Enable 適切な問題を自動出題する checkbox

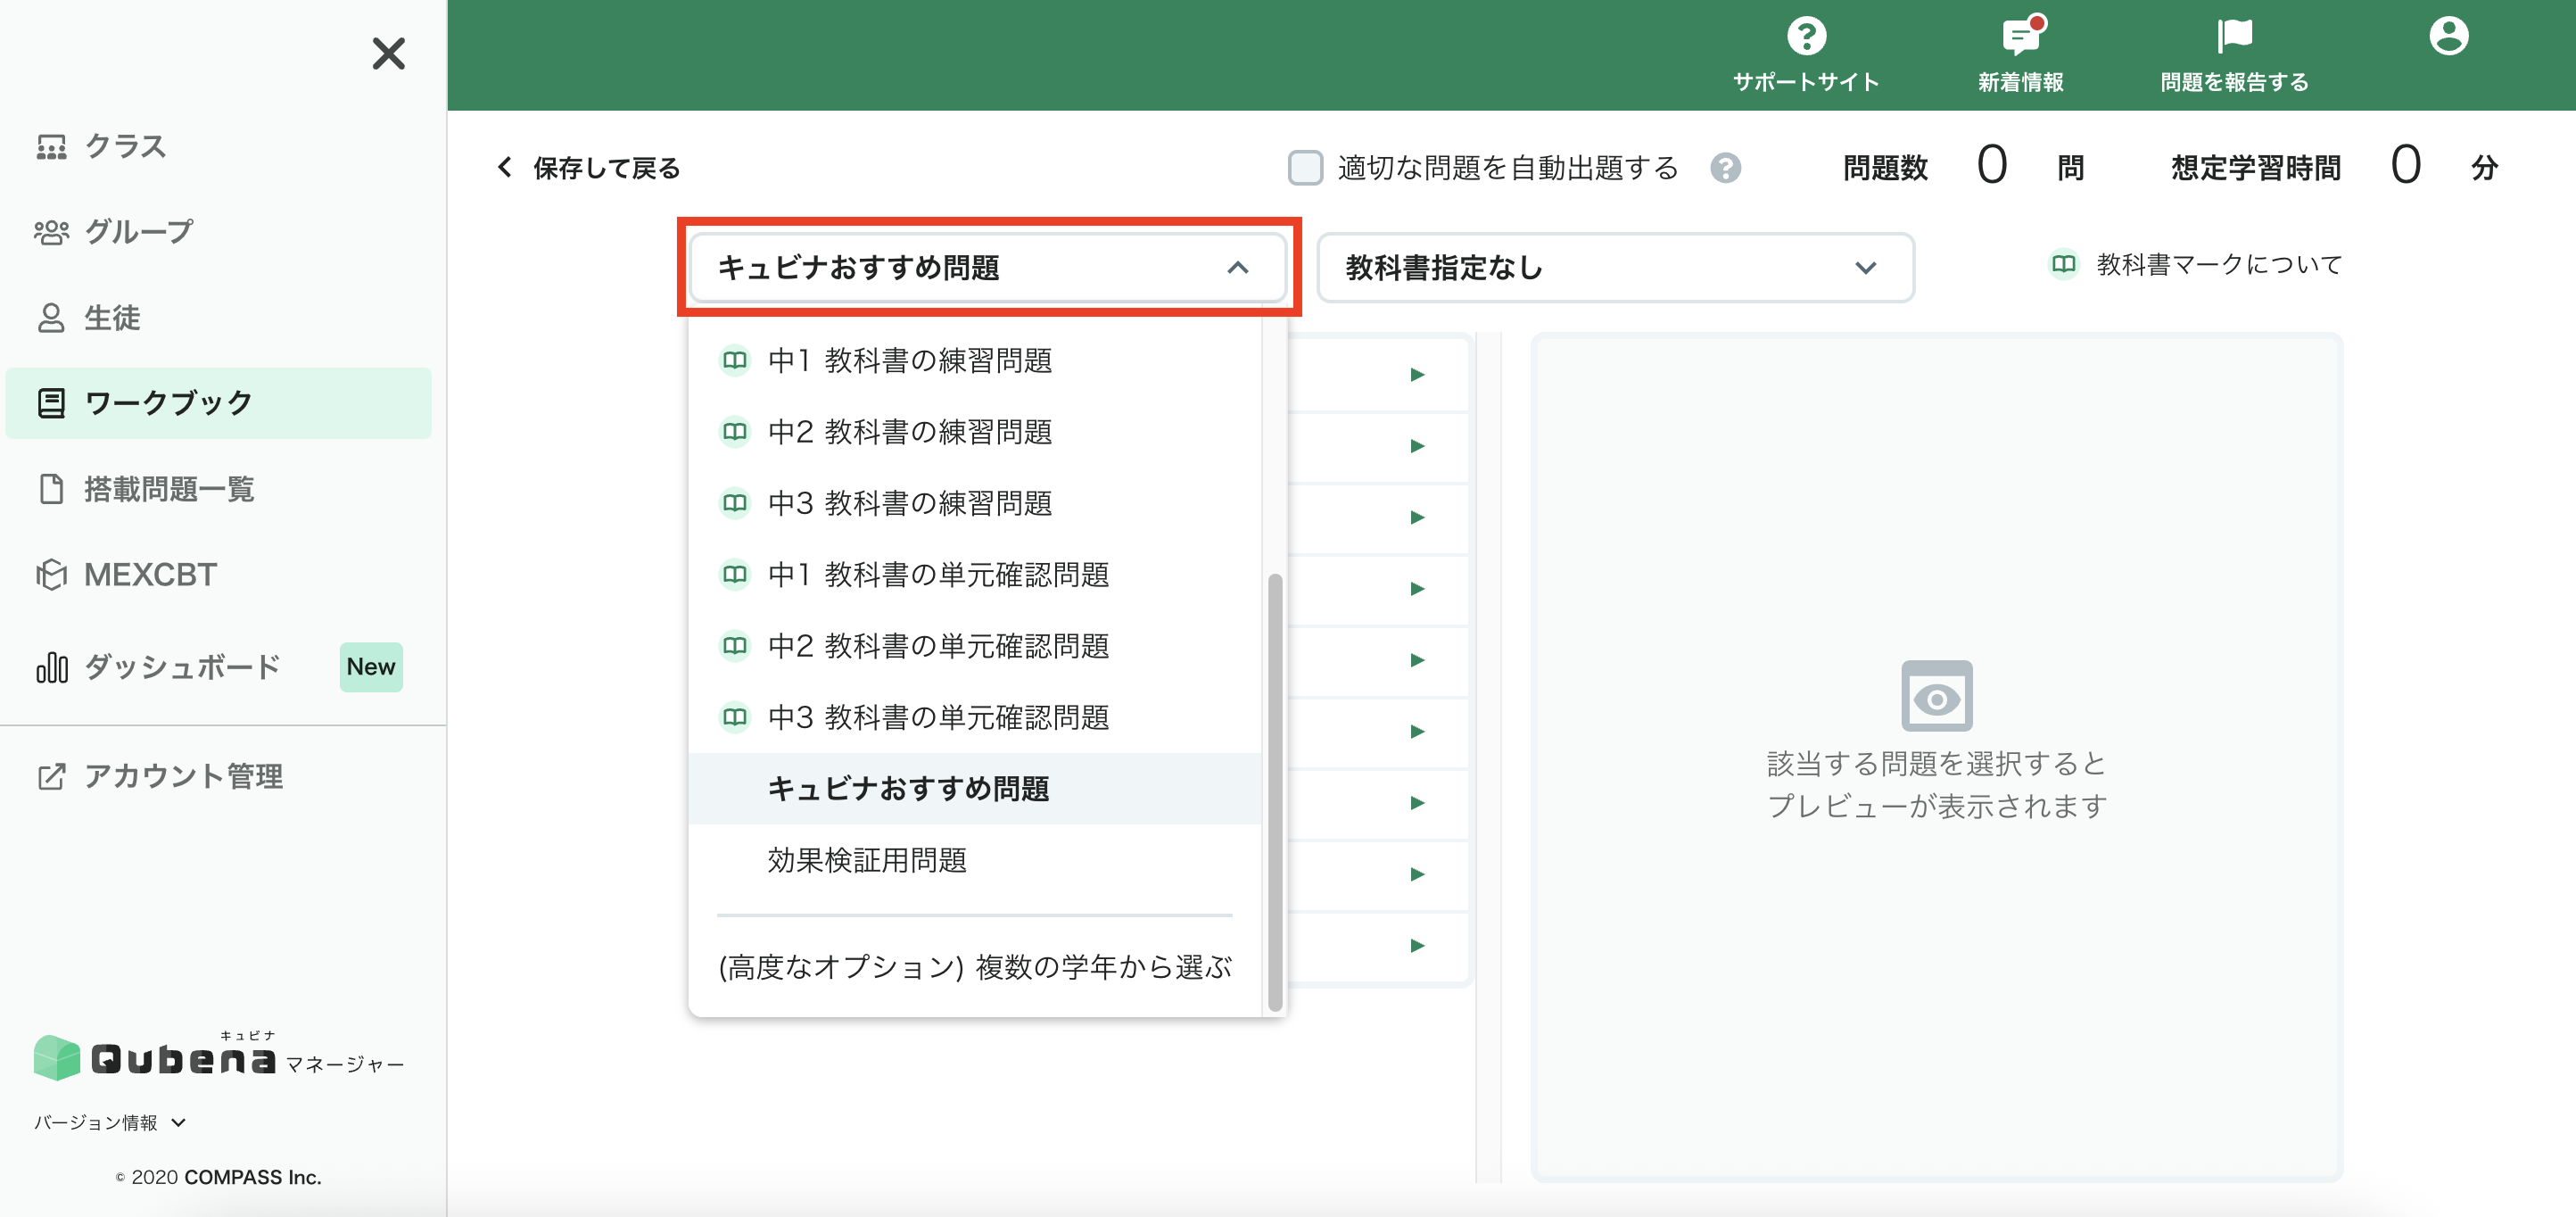point(1304,168)
